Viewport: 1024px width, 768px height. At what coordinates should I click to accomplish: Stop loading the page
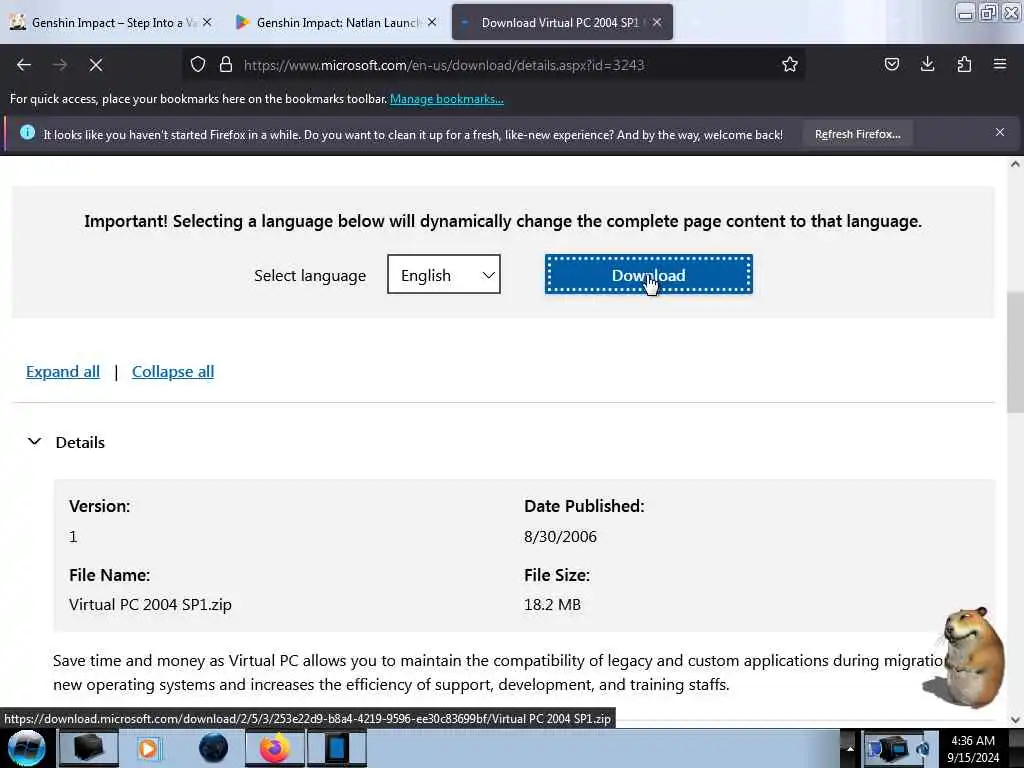[96, 65]
